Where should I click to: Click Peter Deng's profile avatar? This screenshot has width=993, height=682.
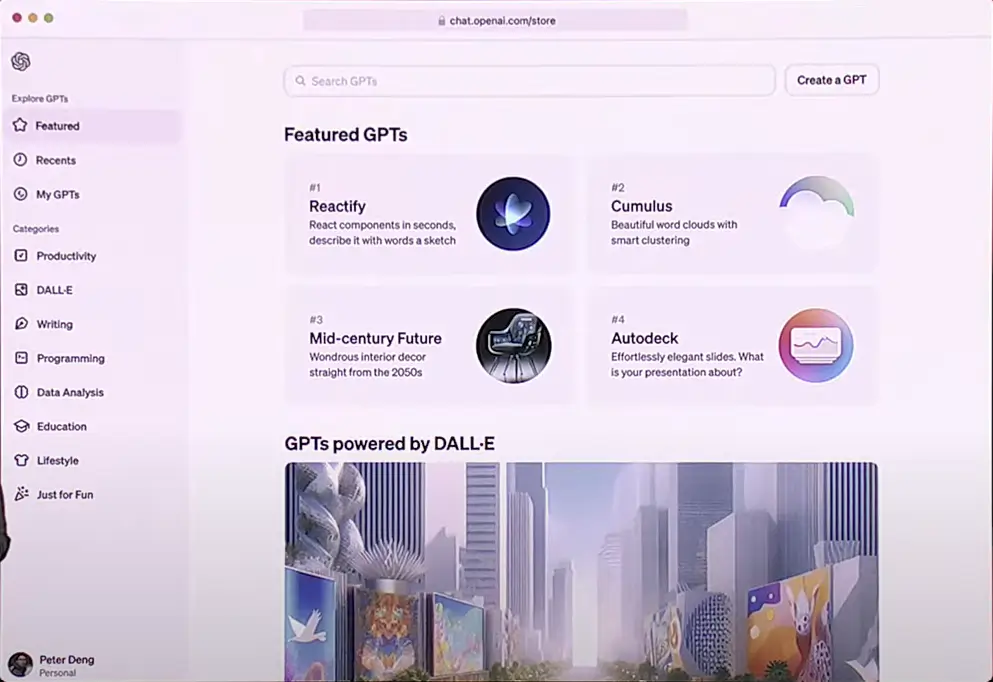(x=20, y=665)
